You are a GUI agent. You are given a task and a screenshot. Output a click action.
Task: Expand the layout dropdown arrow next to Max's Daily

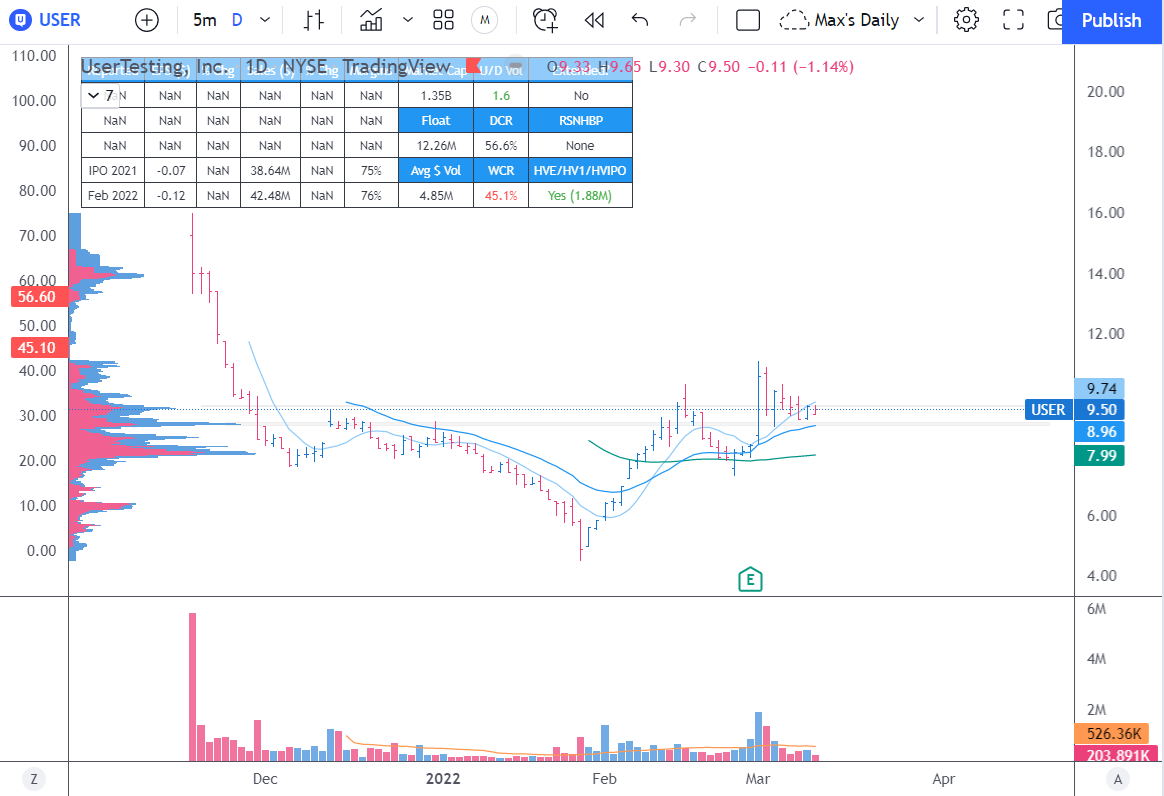click(919, 20)
